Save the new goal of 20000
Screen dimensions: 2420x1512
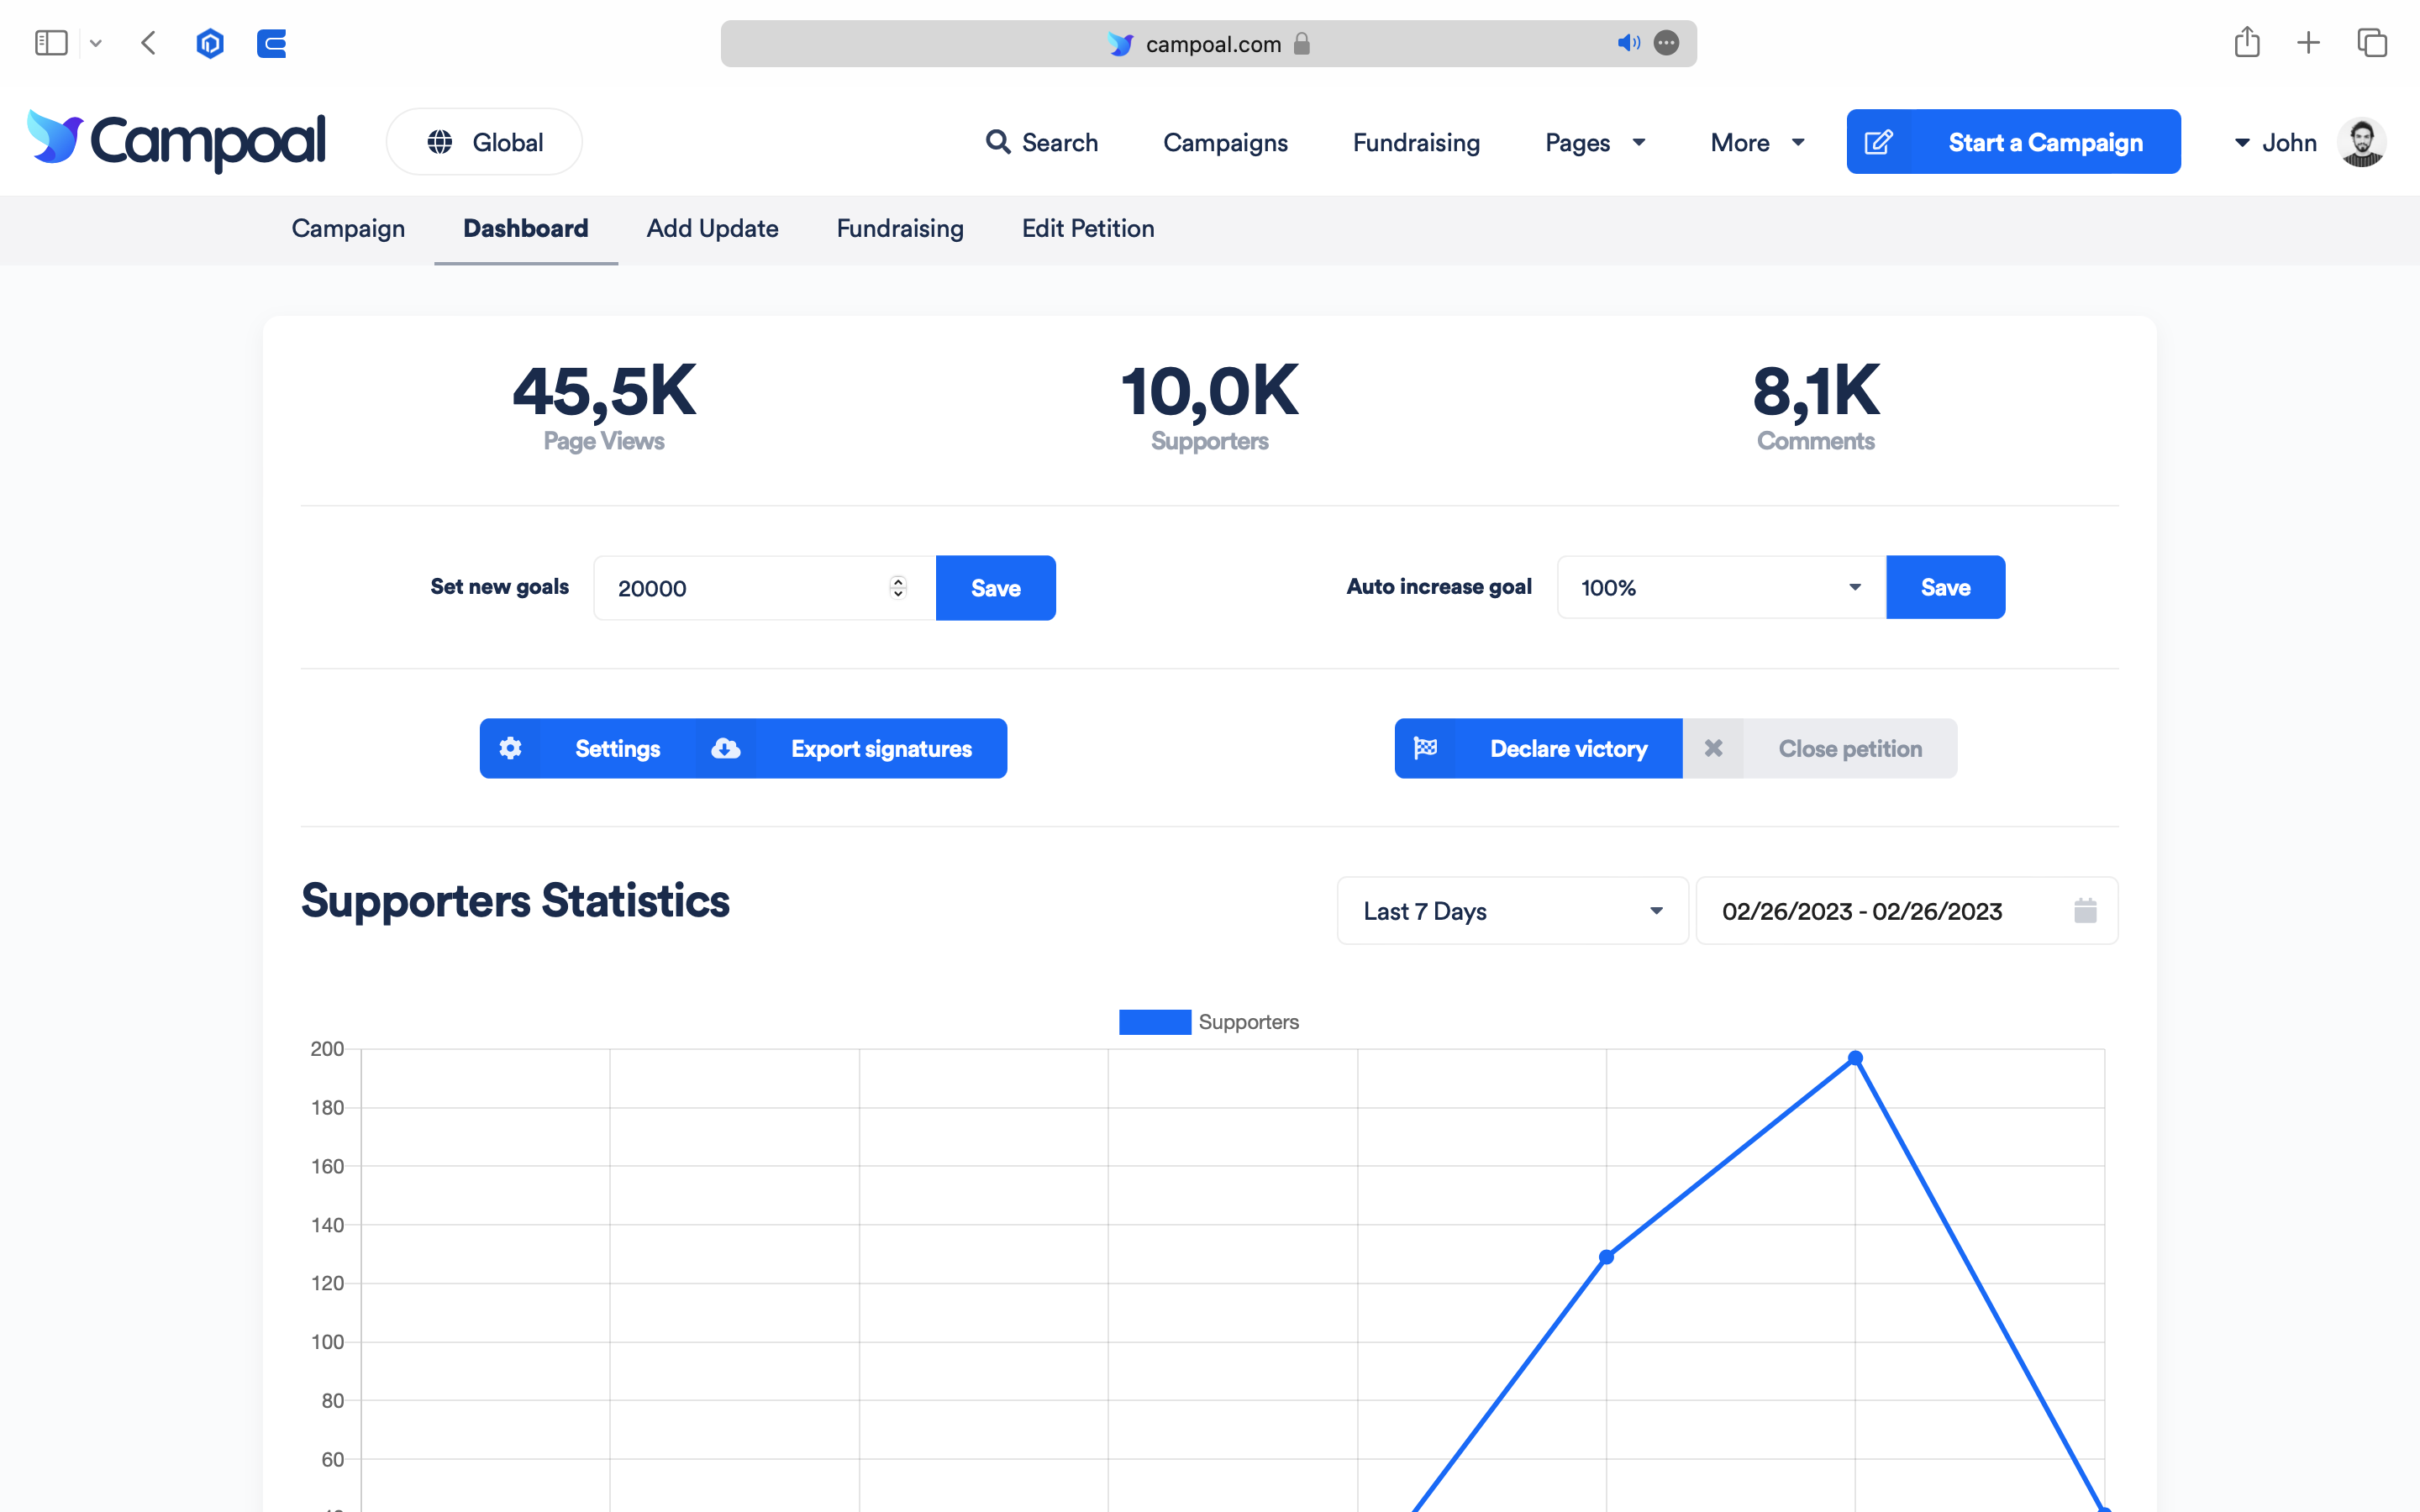pos(995,588)
